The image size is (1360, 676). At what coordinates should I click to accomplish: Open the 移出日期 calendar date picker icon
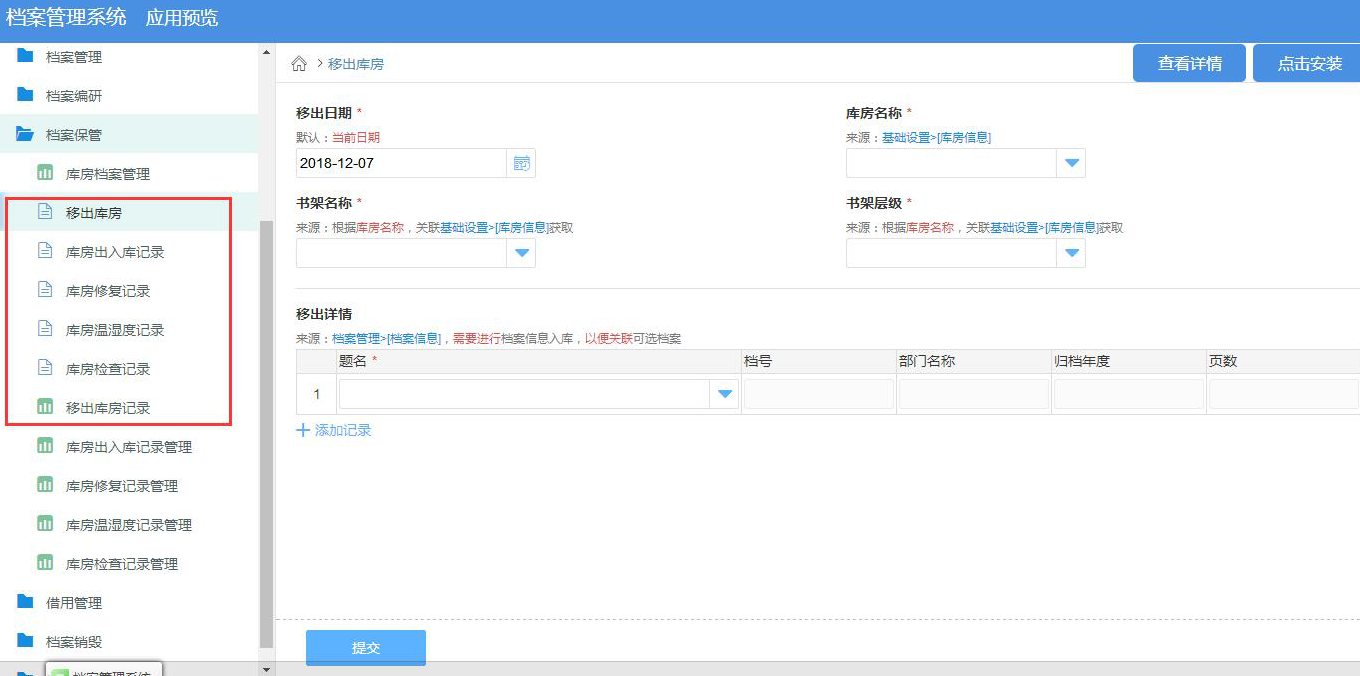tap(521, 162)
